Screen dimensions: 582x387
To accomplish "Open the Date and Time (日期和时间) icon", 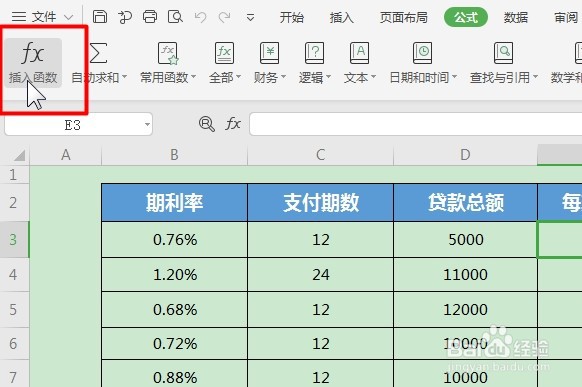I will pyautogui.click(x=422, y=53).
